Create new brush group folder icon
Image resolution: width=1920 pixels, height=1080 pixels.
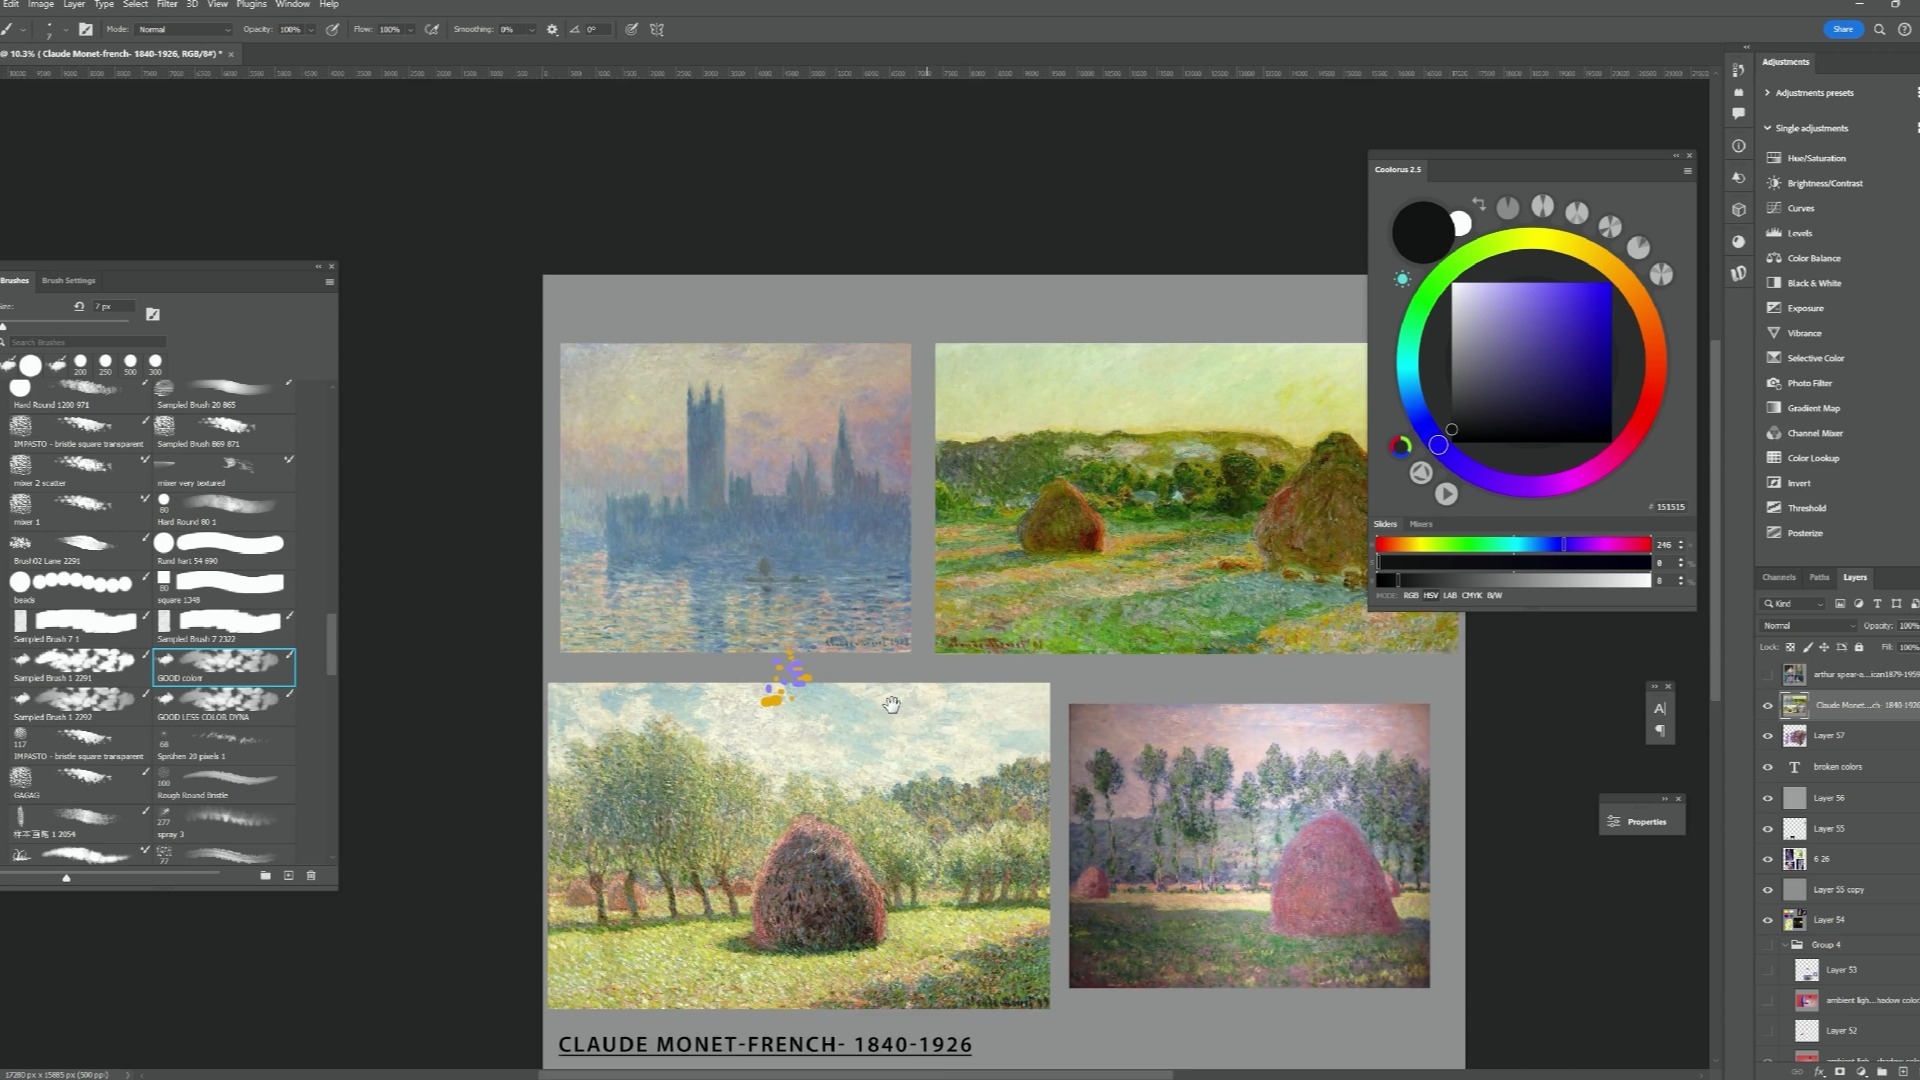(x=265, y=876)
